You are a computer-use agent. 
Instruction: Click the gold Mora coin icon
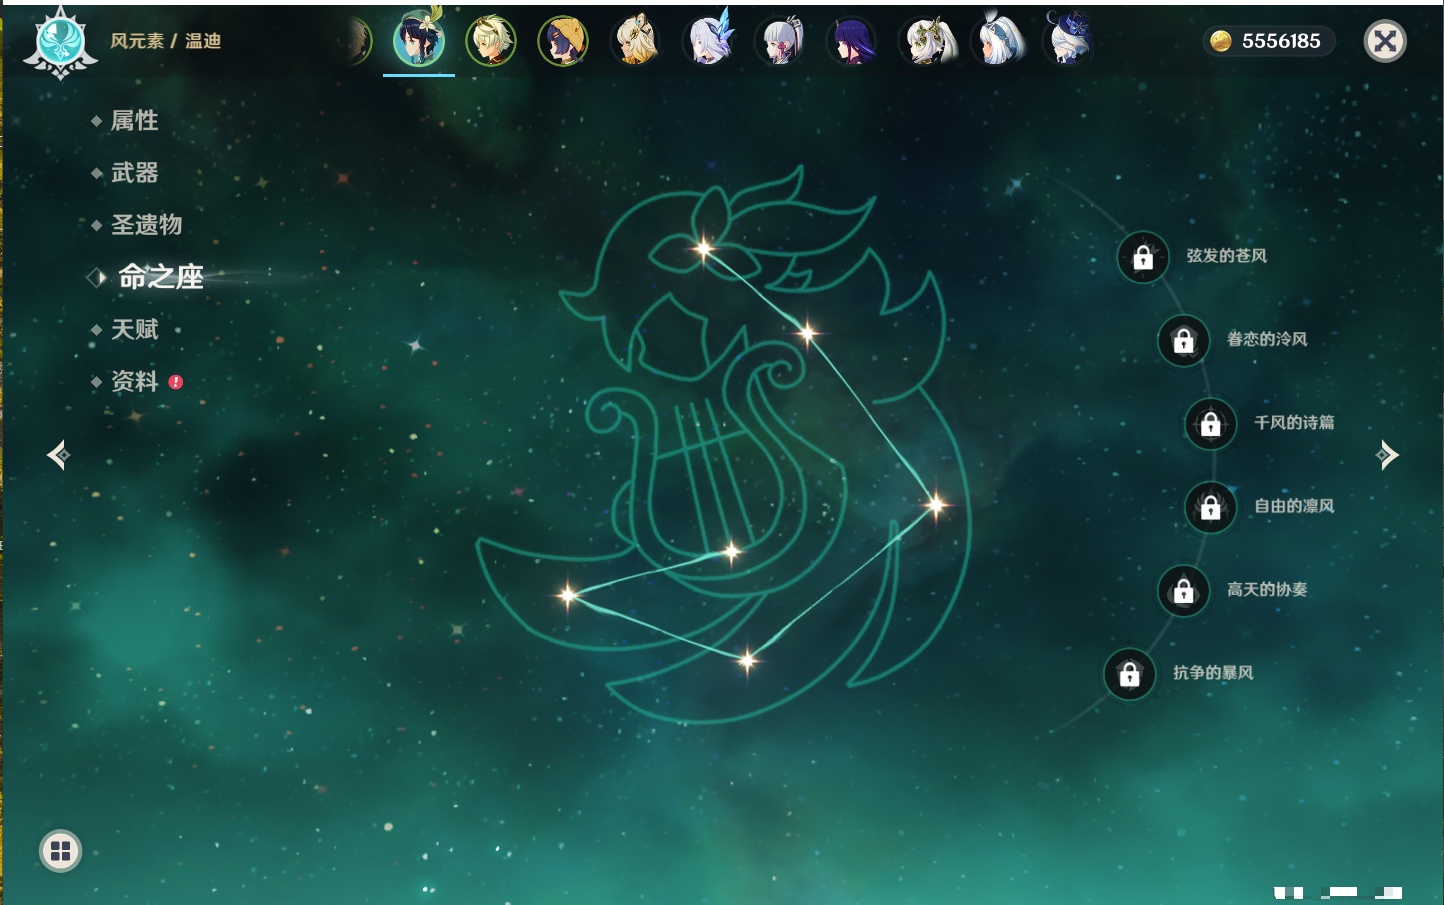click(1221, 41)
